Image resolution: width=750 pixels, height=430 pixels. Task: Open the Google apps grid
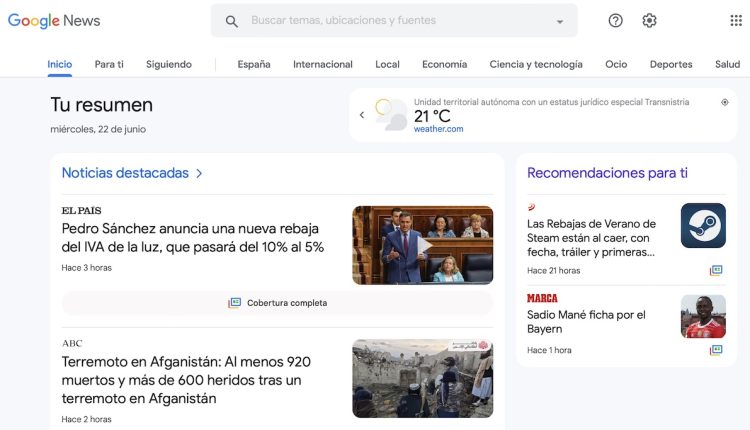[736, 21]
